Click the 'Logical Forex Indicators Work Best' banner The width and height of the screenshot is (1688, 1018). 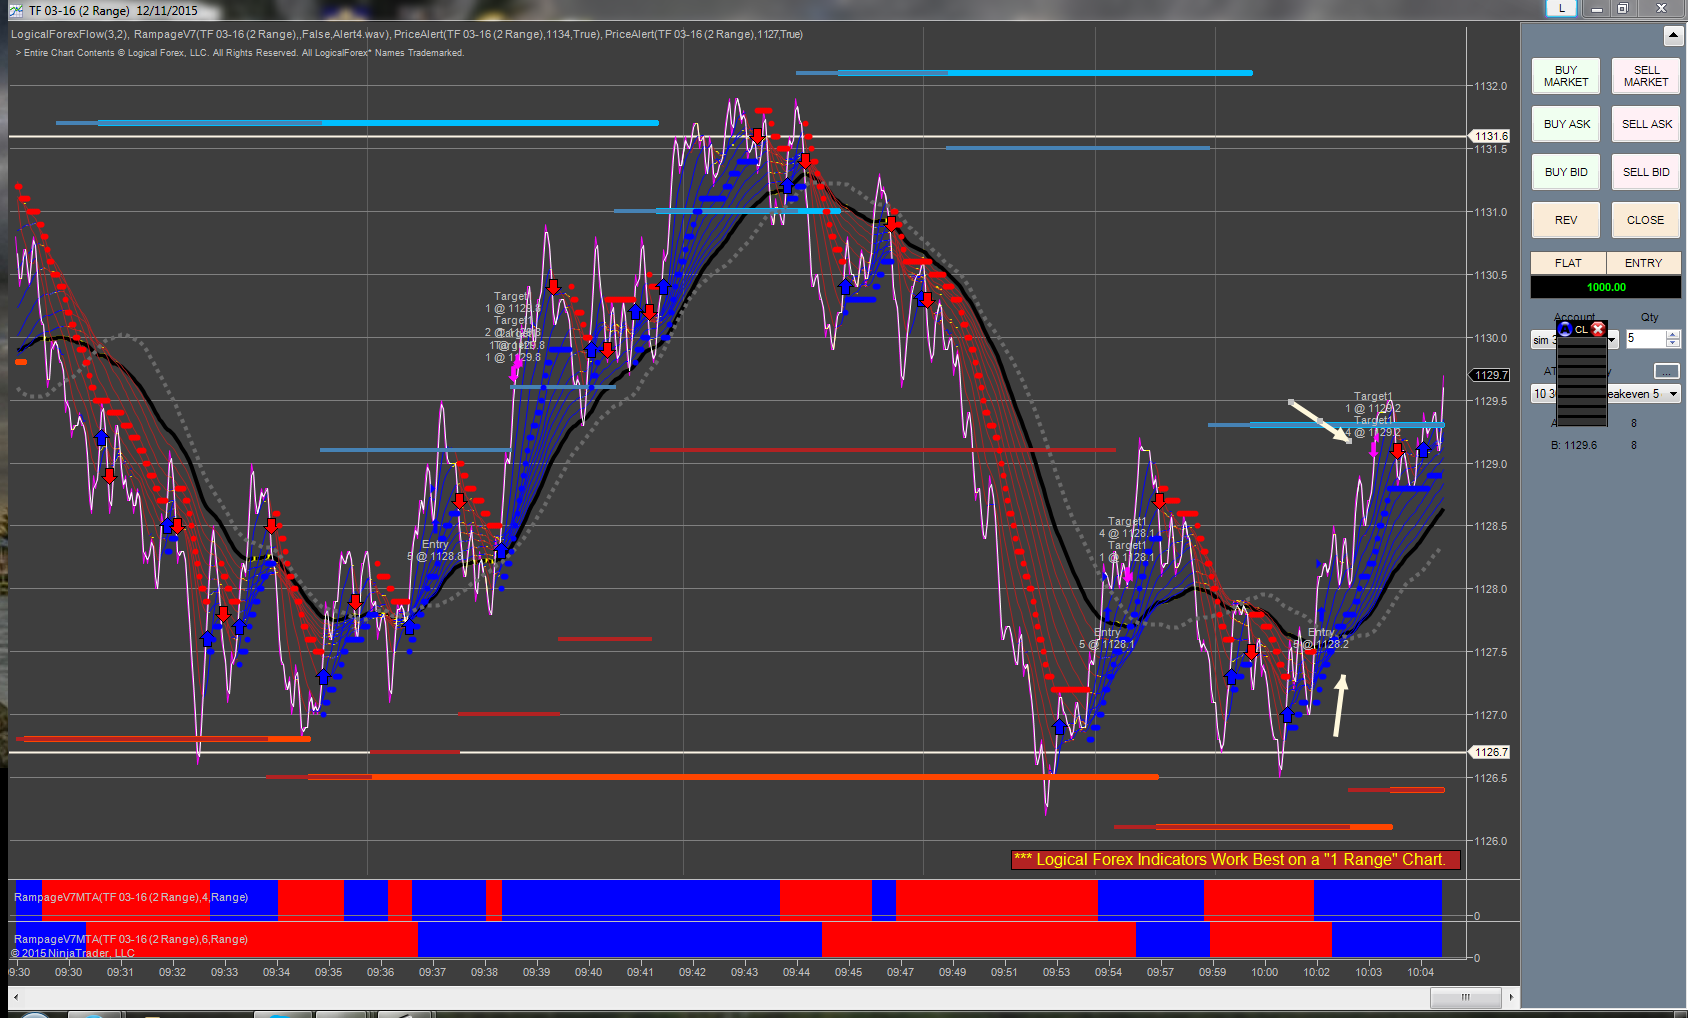1235,860
